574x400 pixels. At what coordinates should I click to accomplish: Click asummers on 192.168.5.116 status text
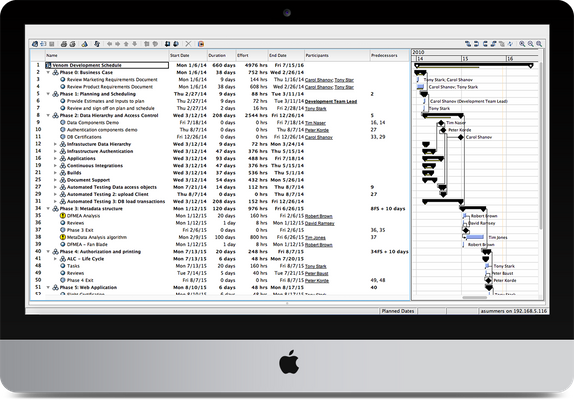coord(514,311)
